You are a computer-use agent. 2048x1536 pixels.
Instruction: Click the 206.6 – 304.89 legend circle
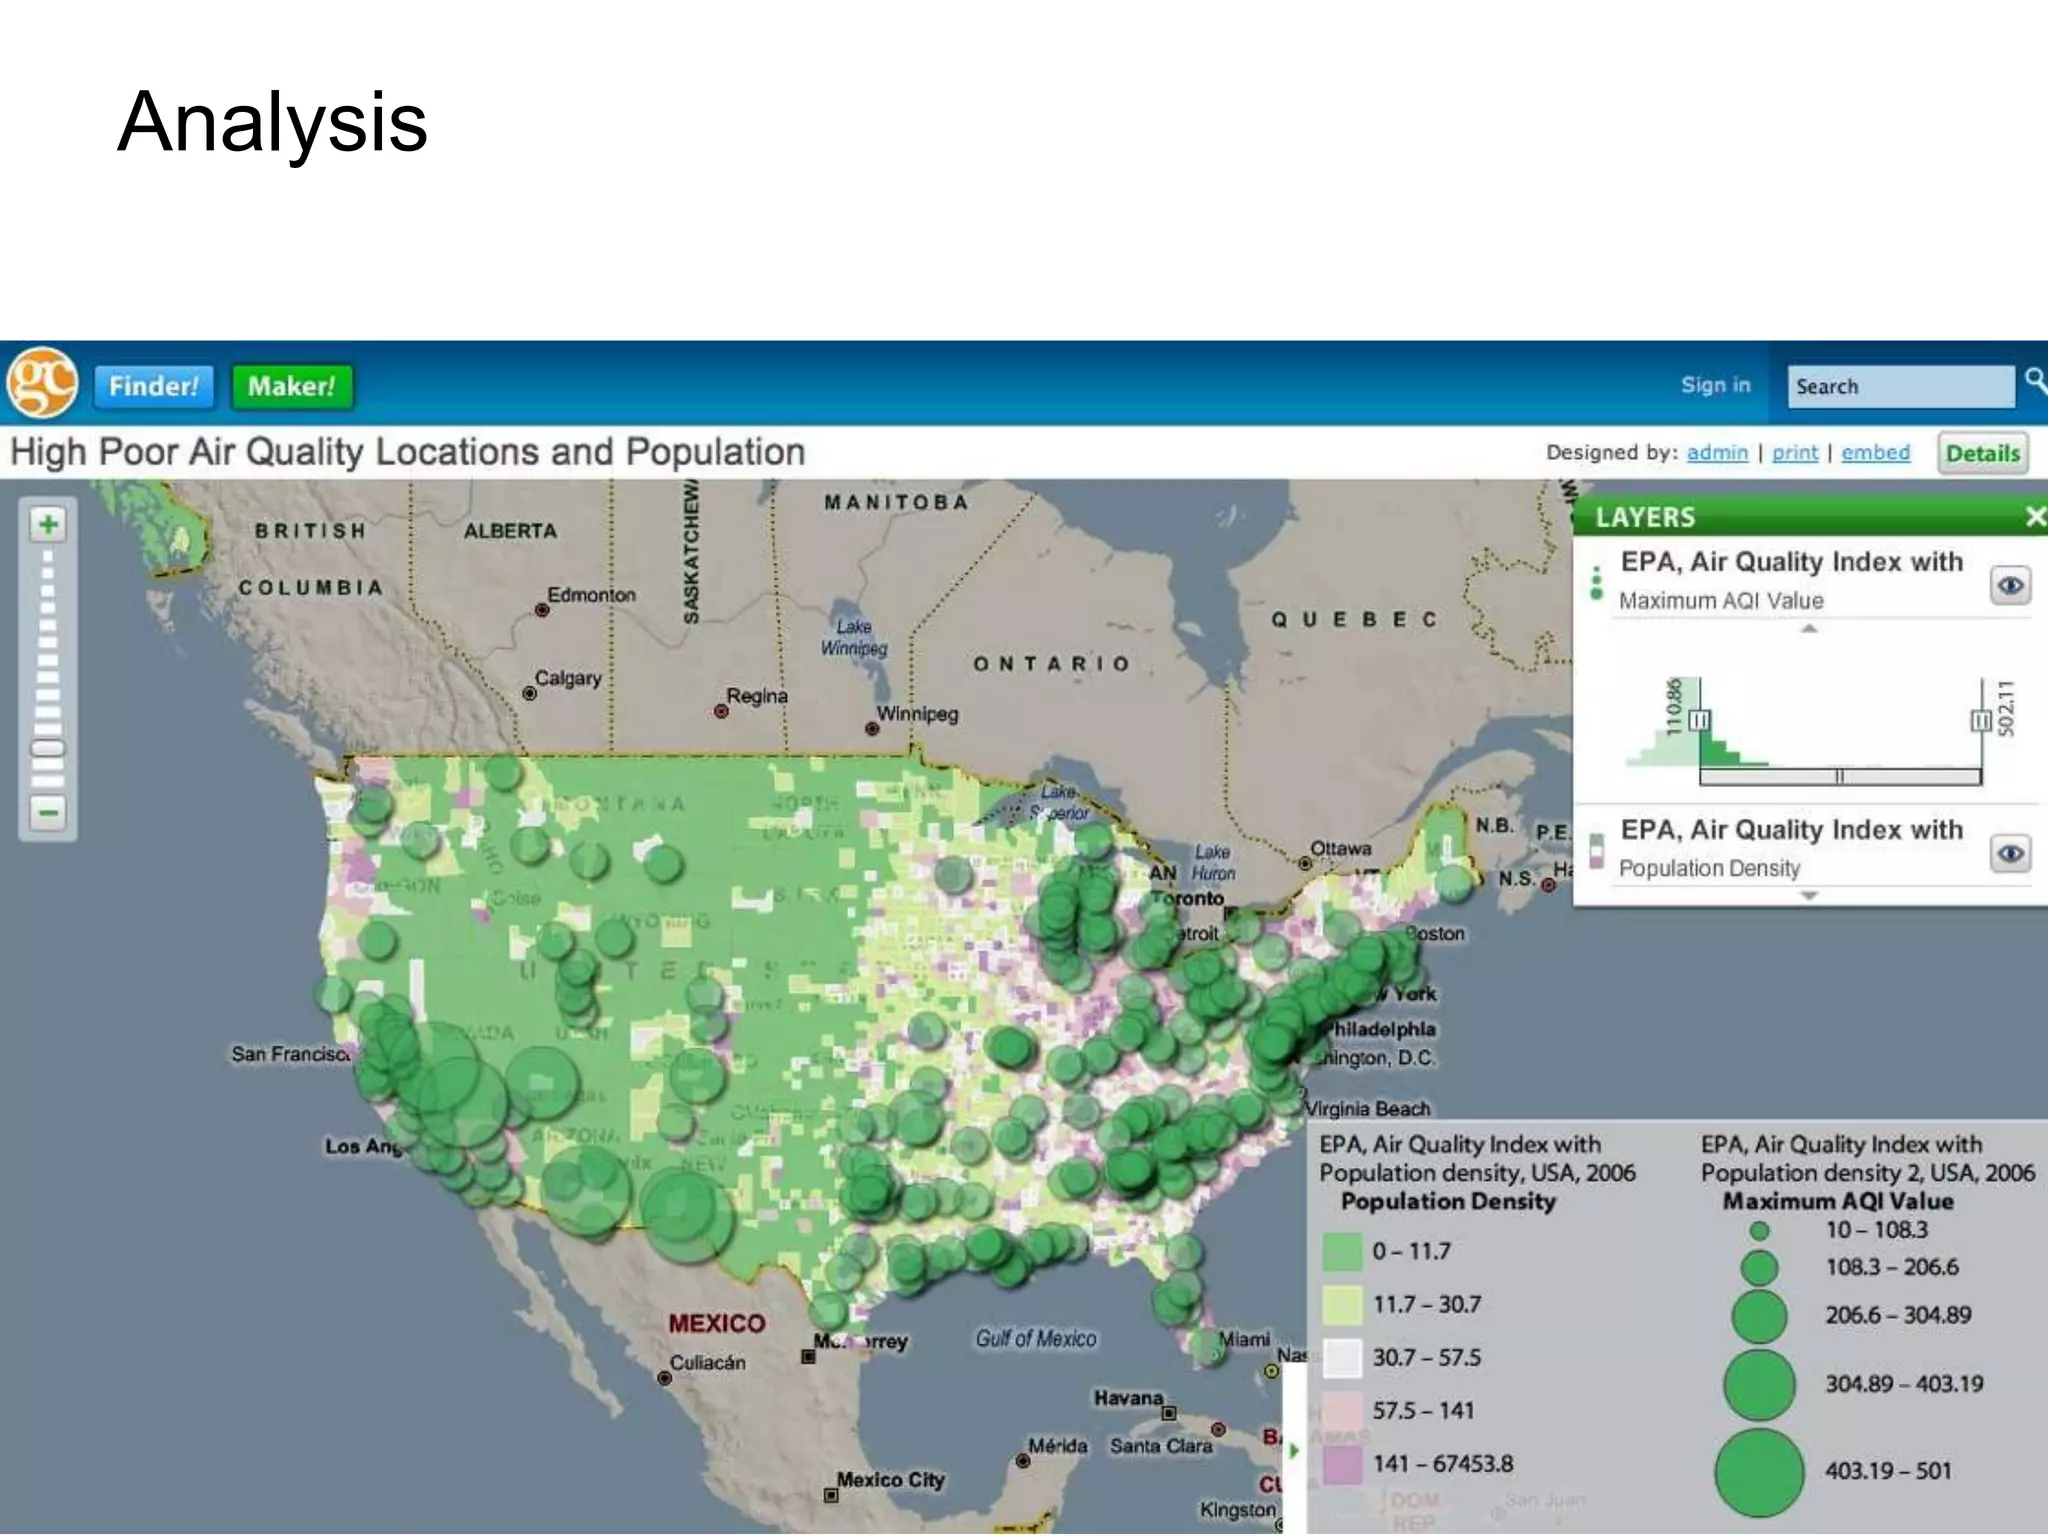tap(1759, 1316)
